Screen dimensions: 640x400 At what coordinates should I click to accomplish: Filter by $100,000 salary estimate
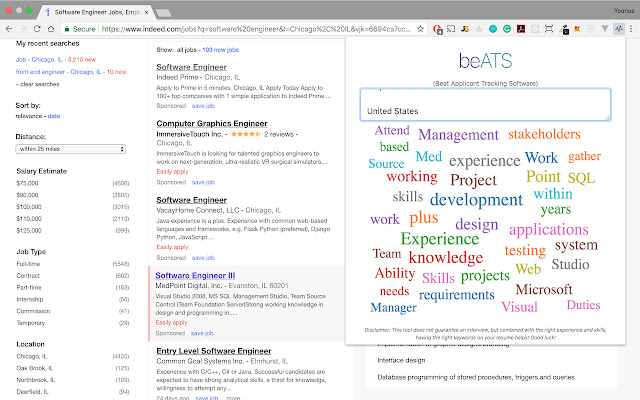coord(29,207)
